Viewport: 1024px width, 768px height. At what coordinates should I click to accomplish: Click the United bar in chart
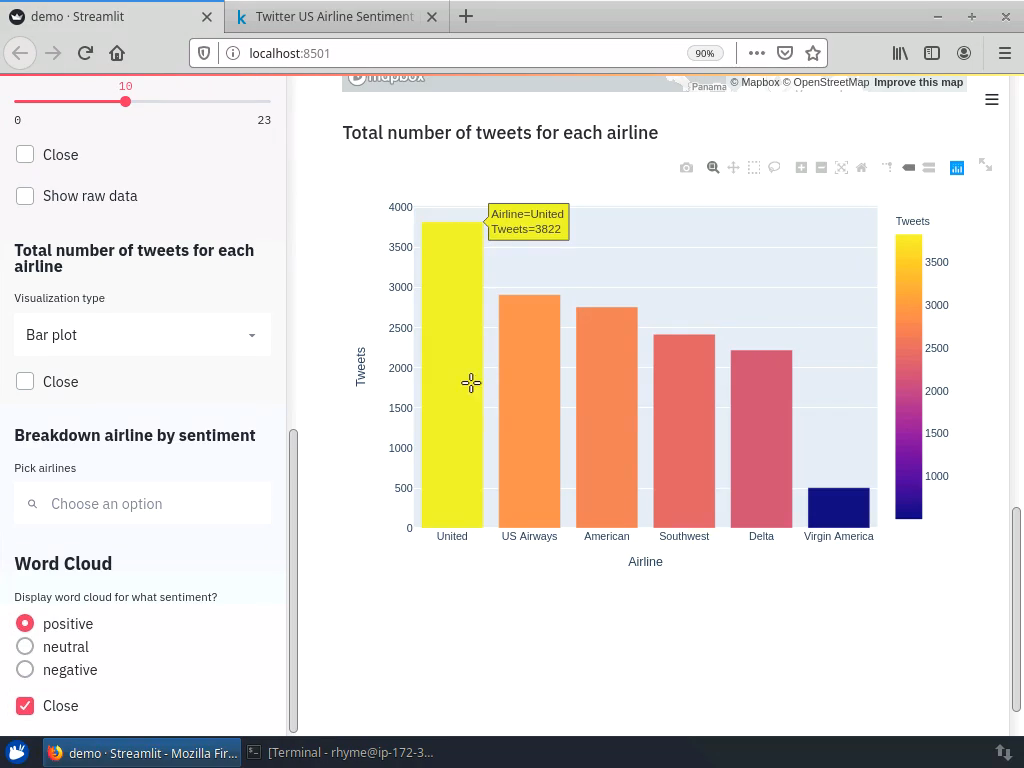pos(452,375)
